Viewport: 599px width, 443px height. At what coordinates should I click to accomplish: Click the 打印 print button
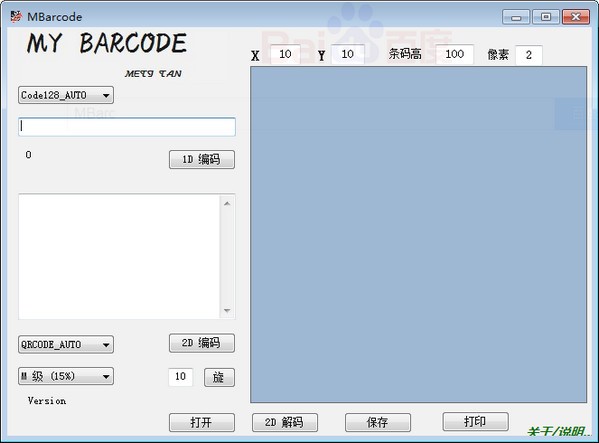475,422
